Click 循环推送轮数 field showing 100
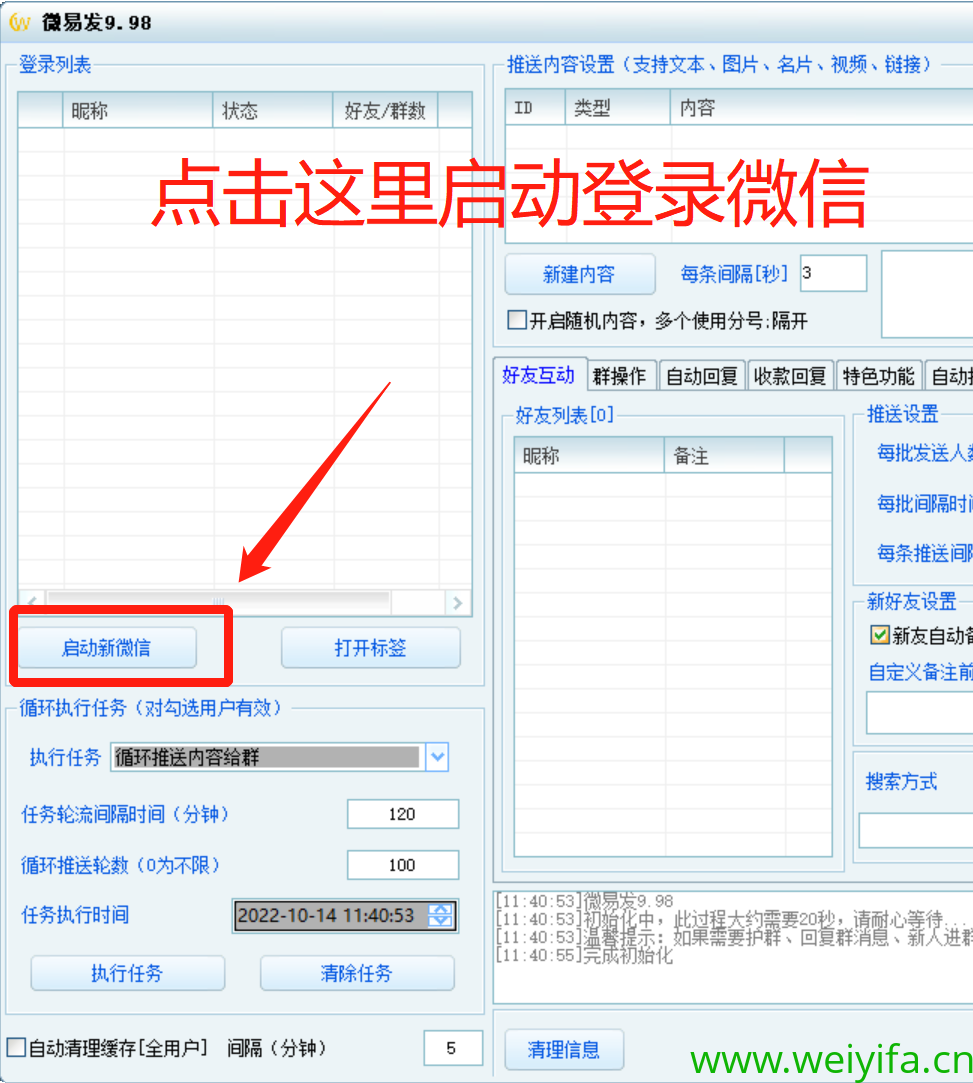This screenshot has height=1083, width=973. coord(403,865)
